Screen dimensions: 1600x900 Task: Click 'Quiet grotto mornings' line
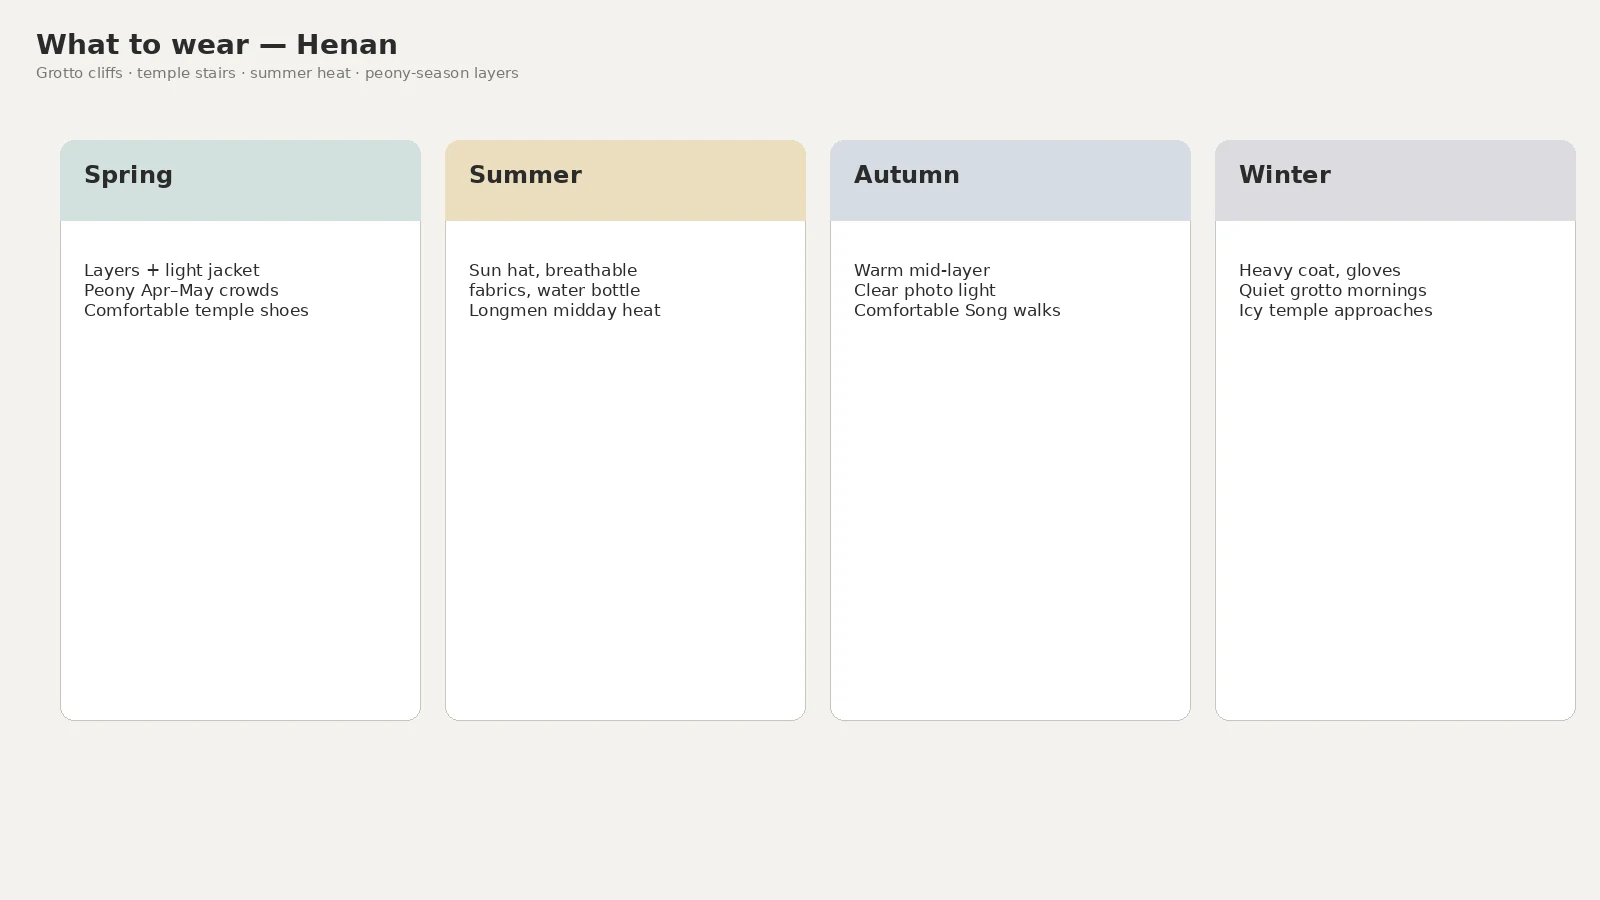1333,290
